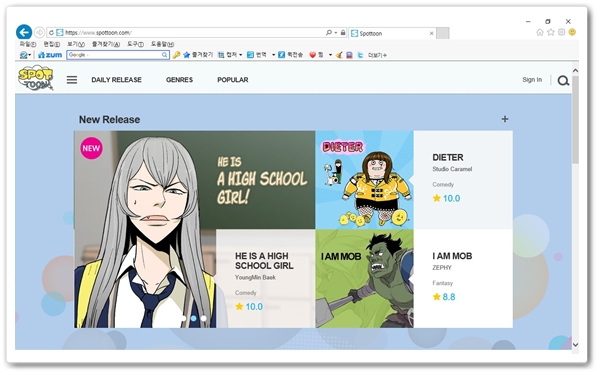600x375 pixels.
Task: Select the first carousel dot
Action: coord(184,318)
